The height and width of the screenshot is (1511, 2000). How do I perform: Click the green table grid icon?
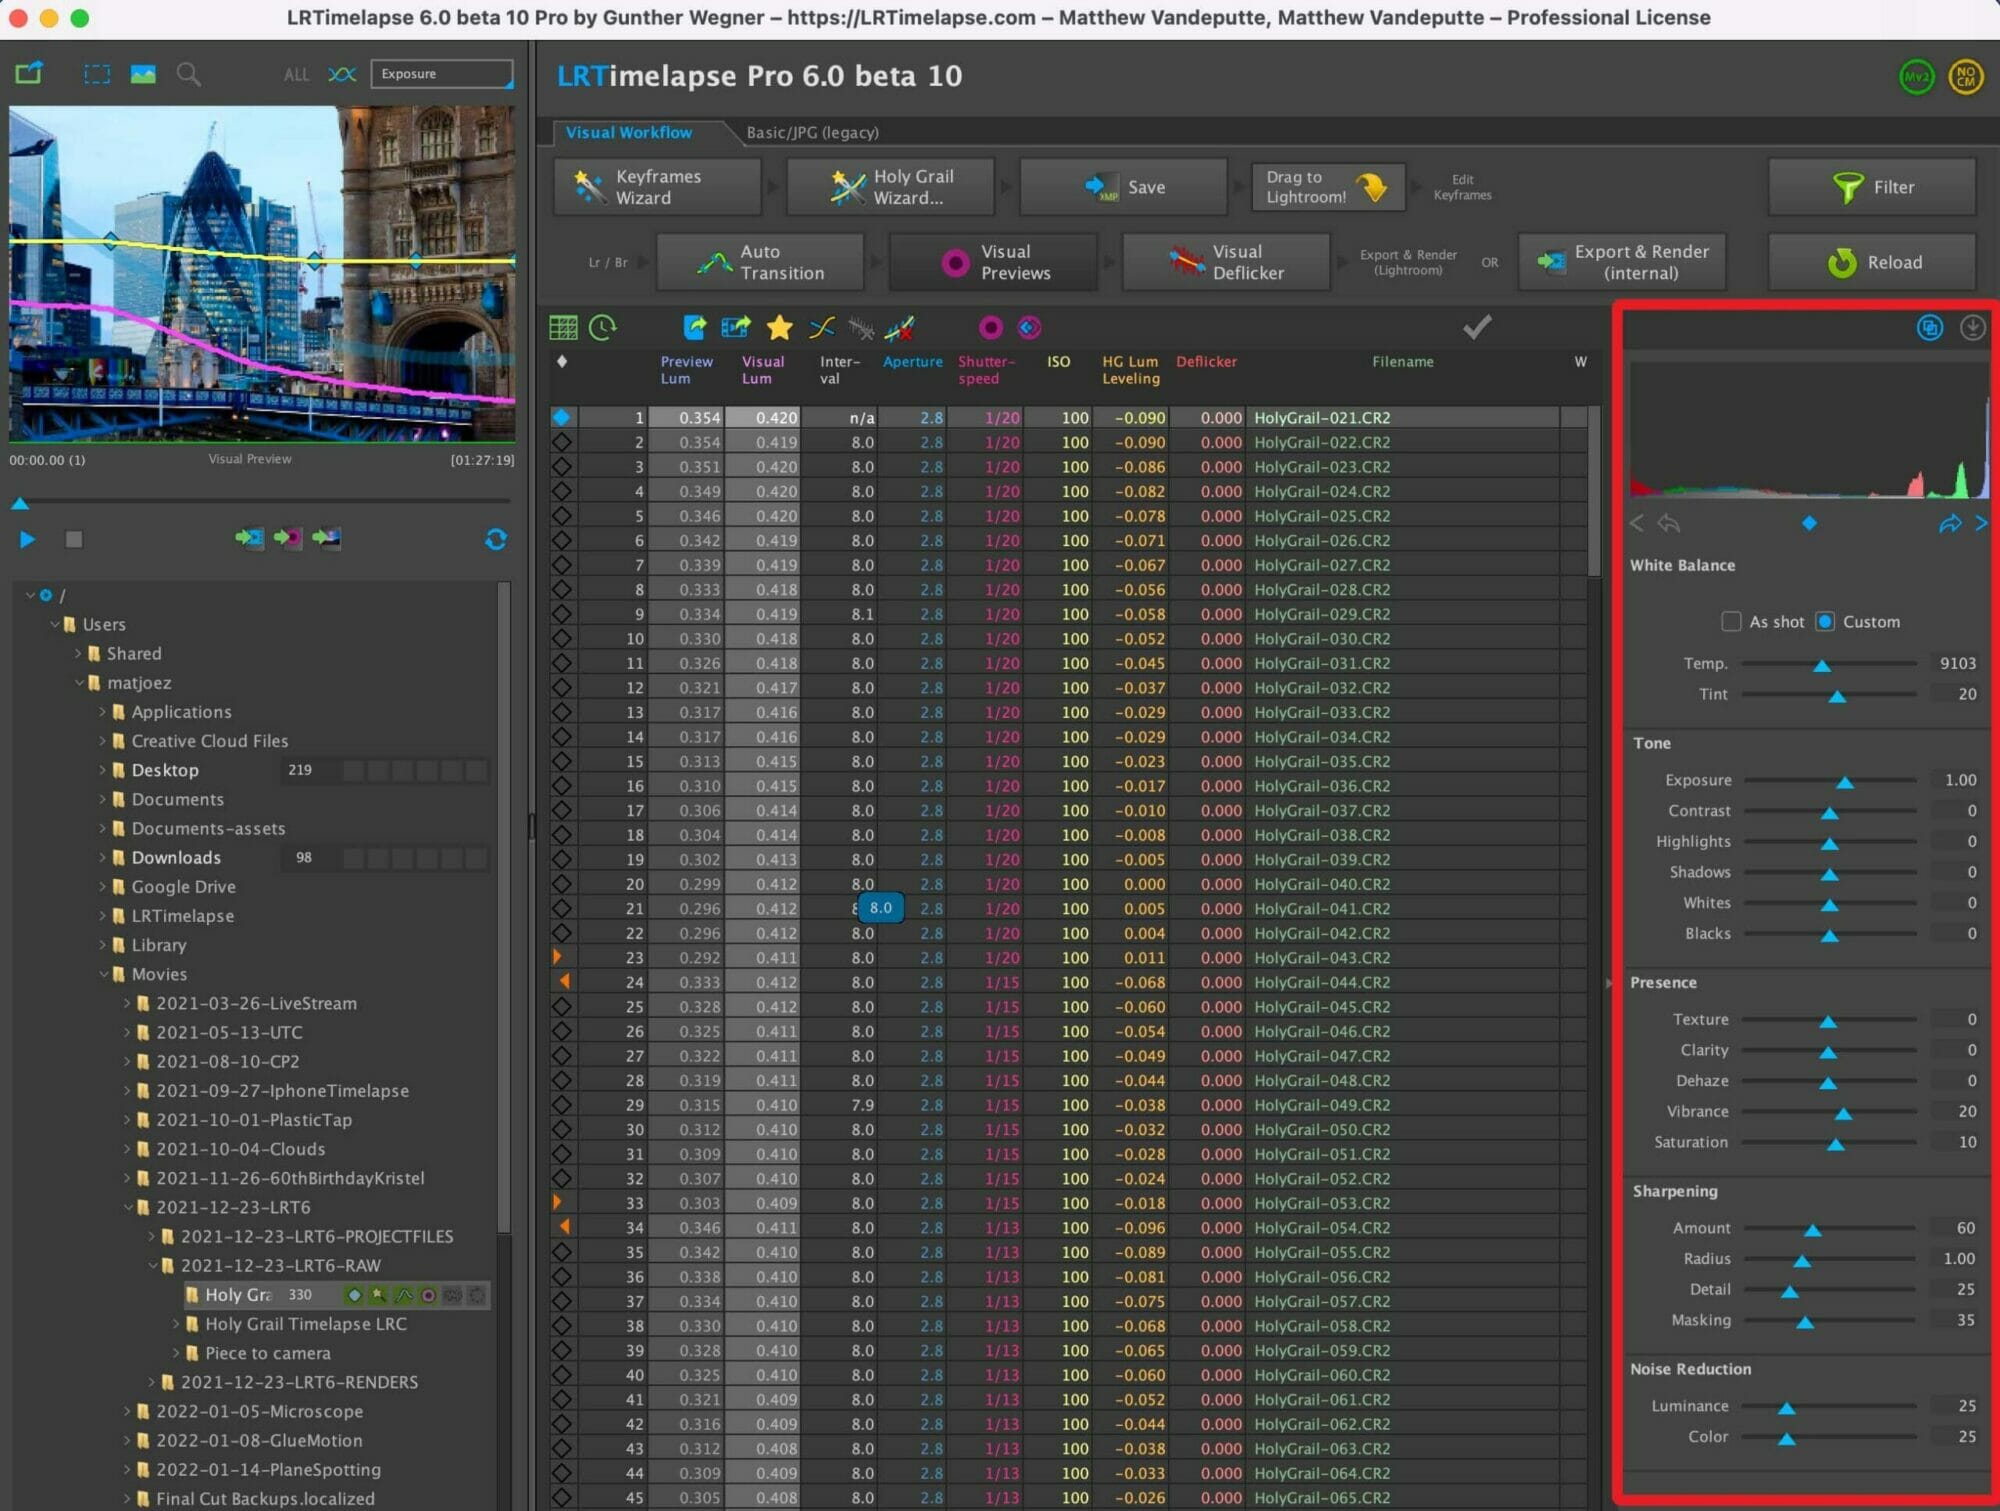(x=563, y=327)
